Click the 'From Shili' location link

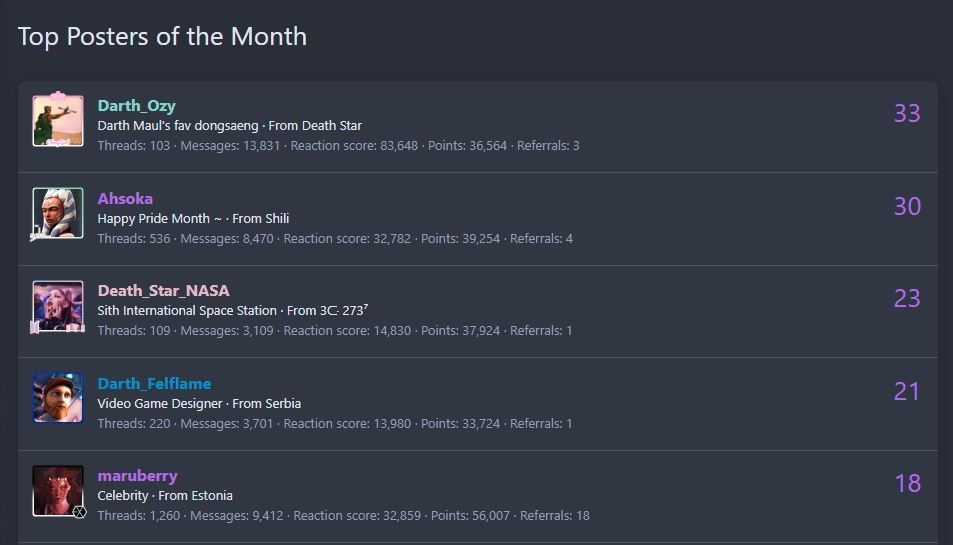click(x=261, y=219)
